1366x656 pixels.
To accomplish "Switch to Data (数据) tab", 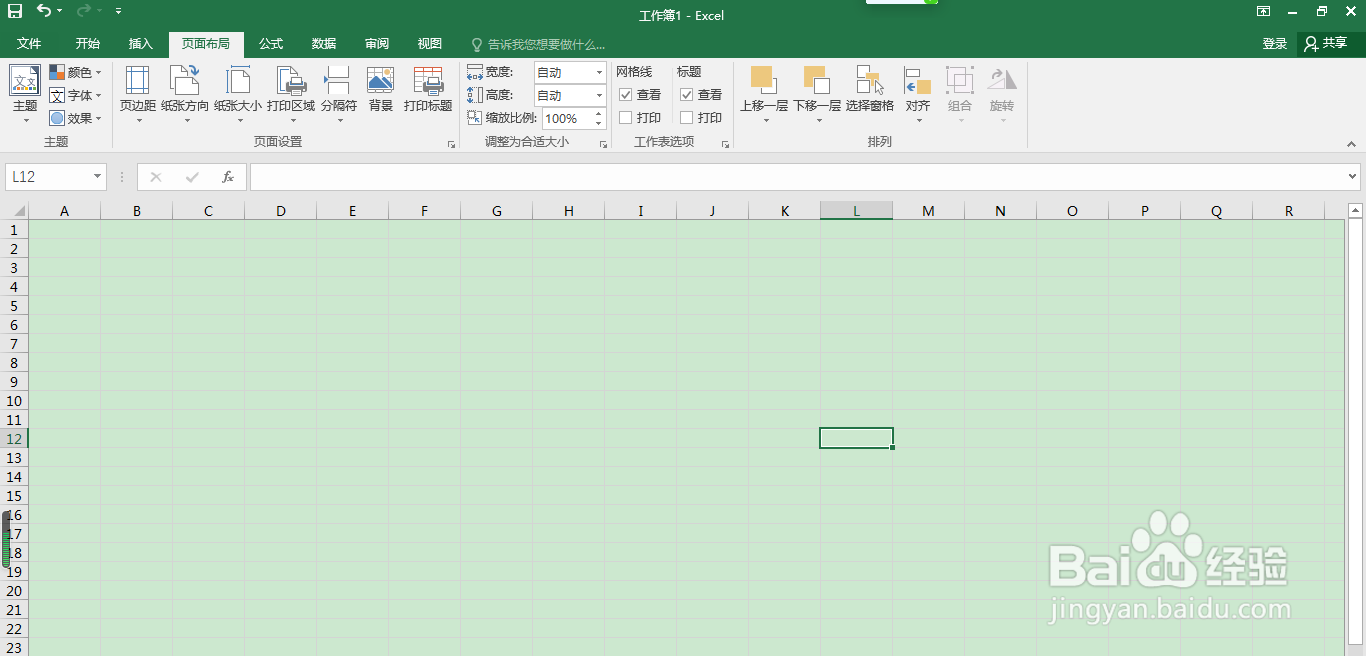I will tap(324, 44).
